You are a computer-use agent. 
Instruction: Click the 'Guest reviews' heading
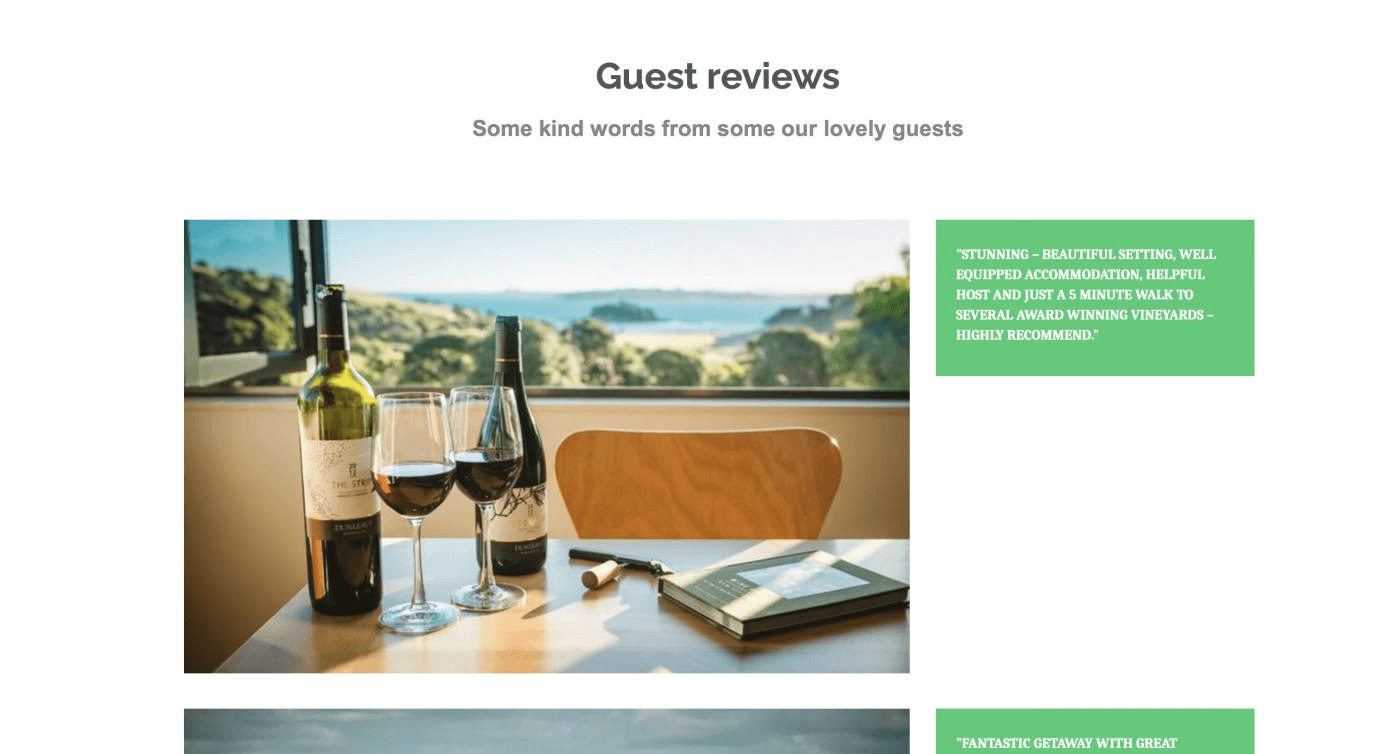pos(717,76)
